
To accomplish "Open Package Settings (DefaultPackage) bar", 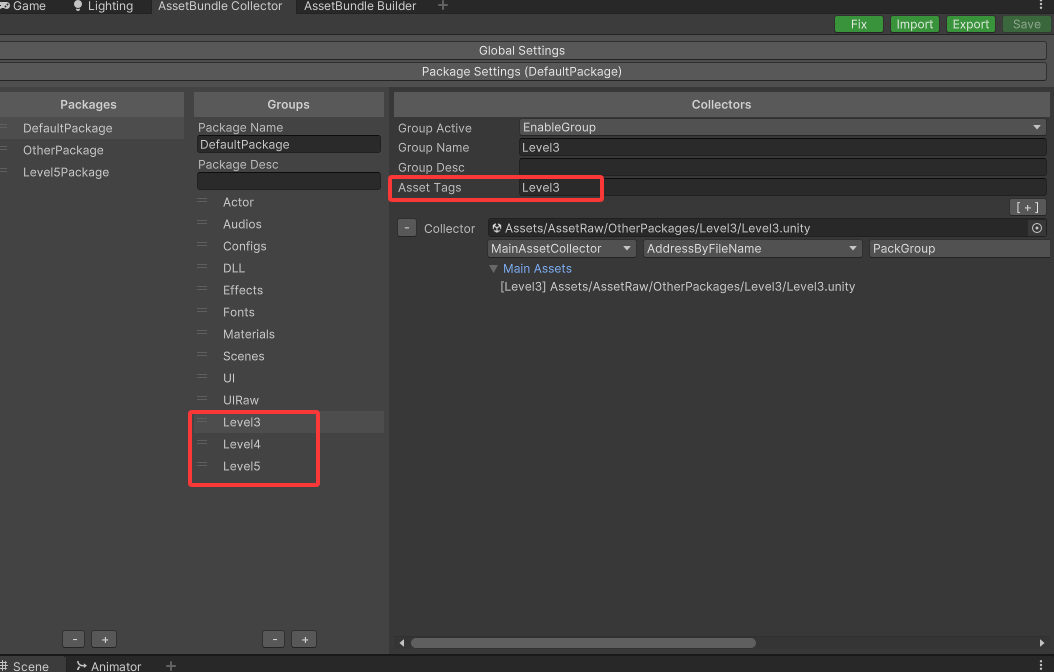I will point(522,71).
